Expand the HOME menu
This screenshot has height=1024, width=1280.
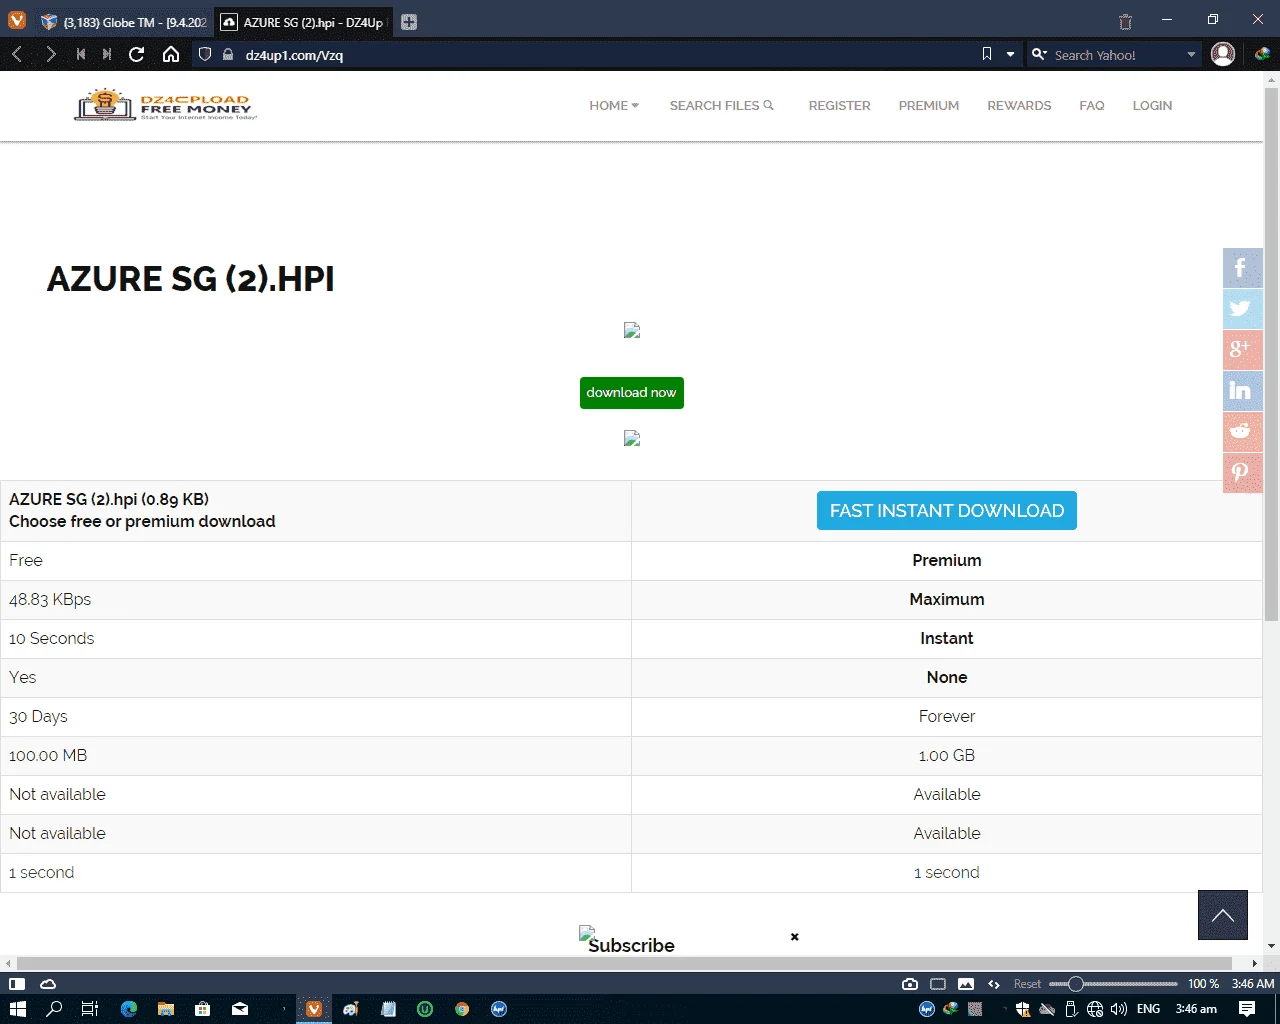tap(614, 105)
